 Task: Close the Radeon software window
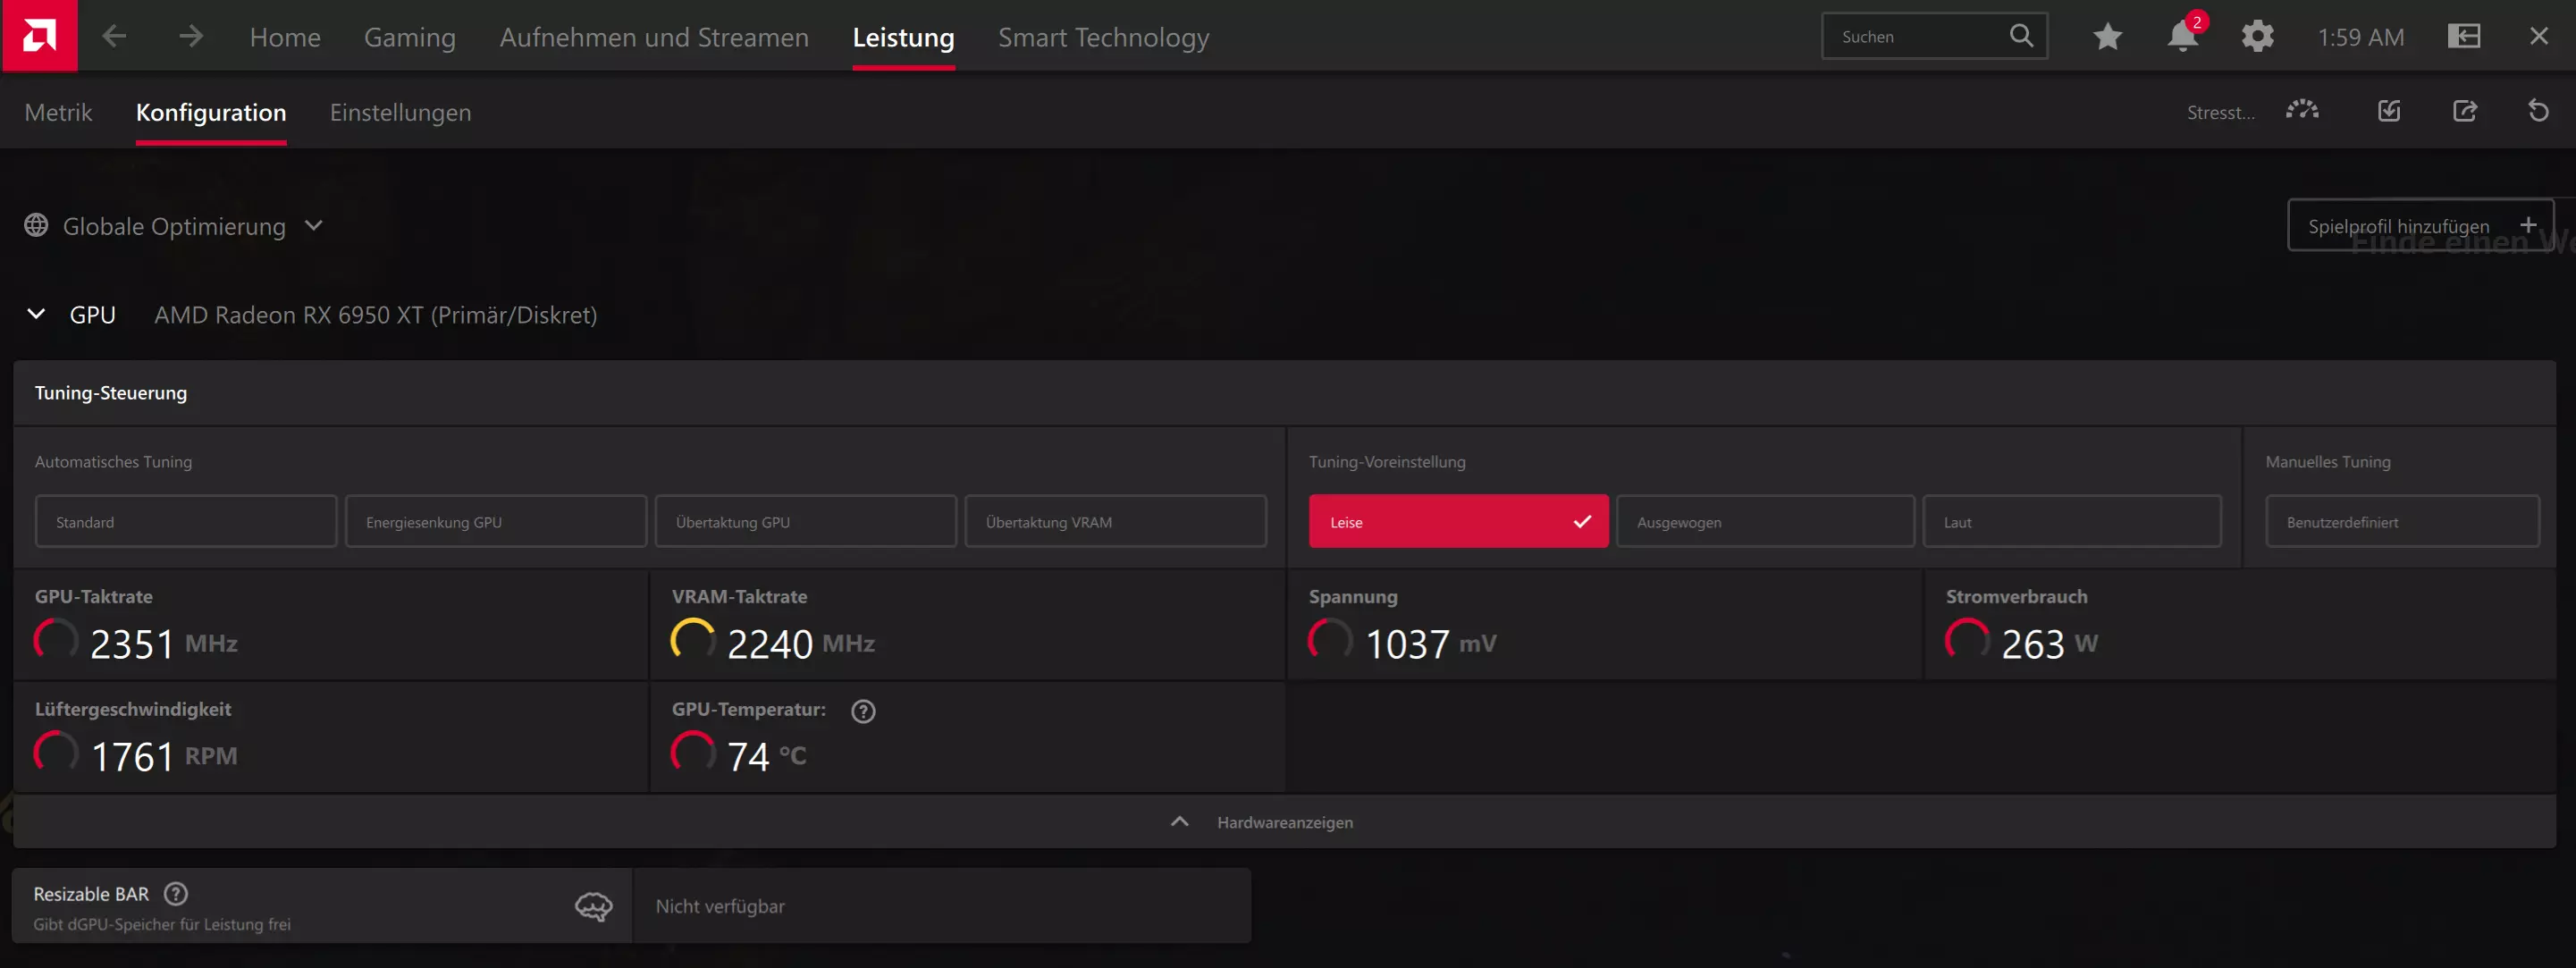2538,37
